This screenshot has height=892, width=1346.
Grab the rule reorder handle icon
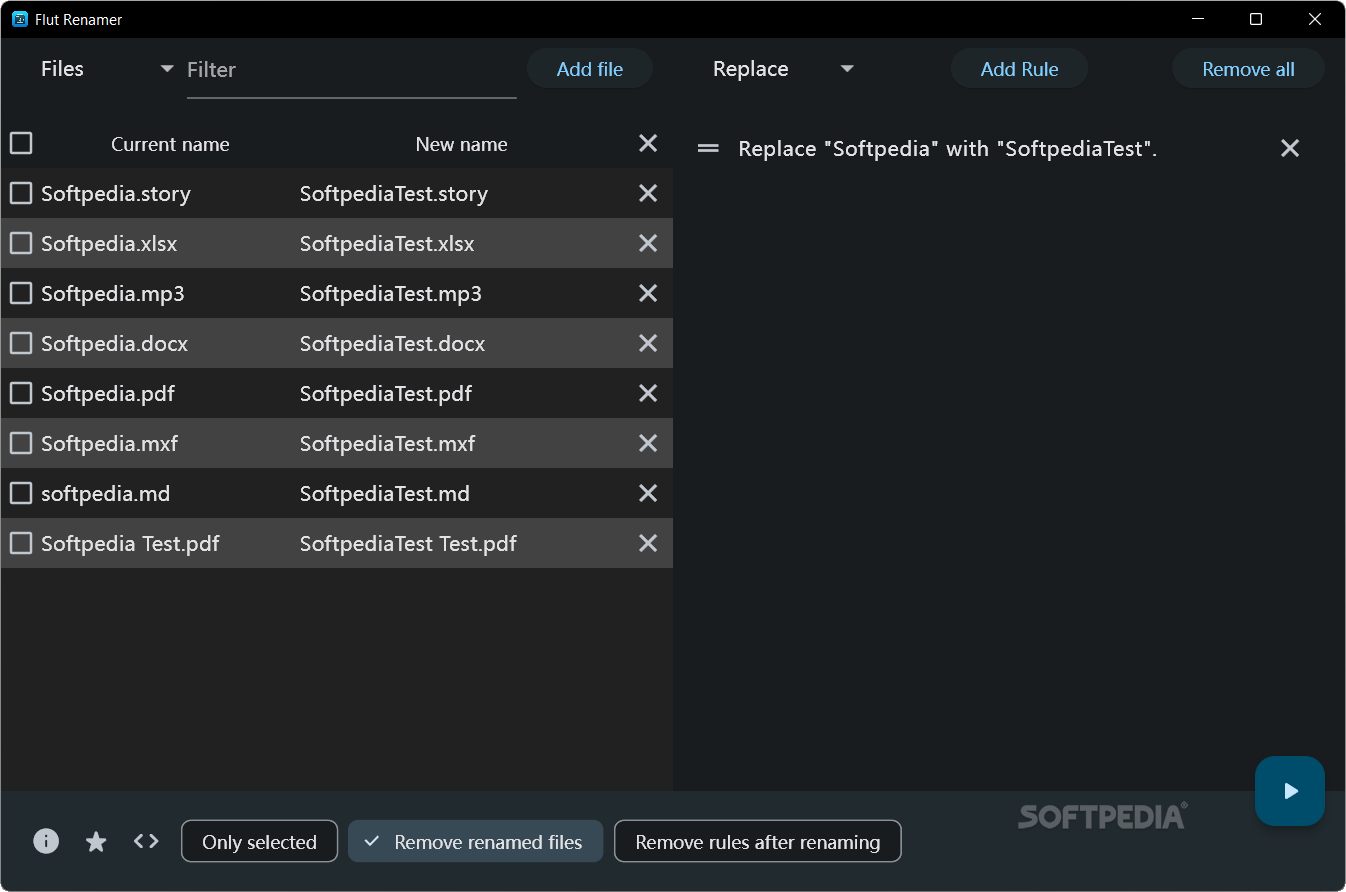708,148
